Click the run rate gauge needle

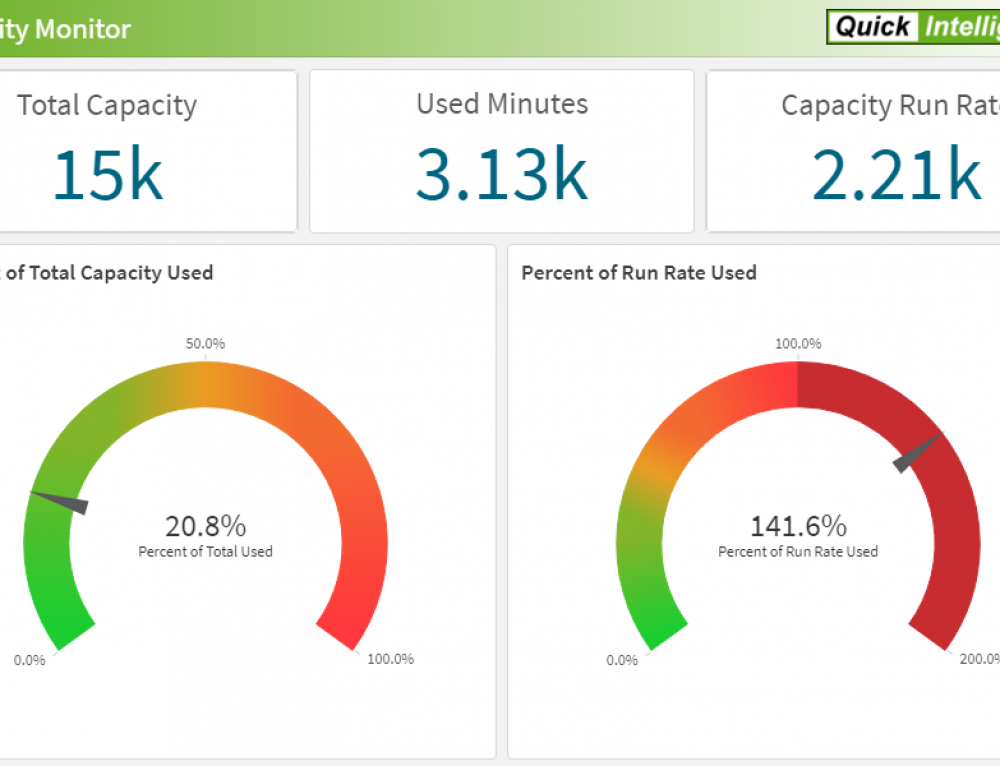coord(916,453)
